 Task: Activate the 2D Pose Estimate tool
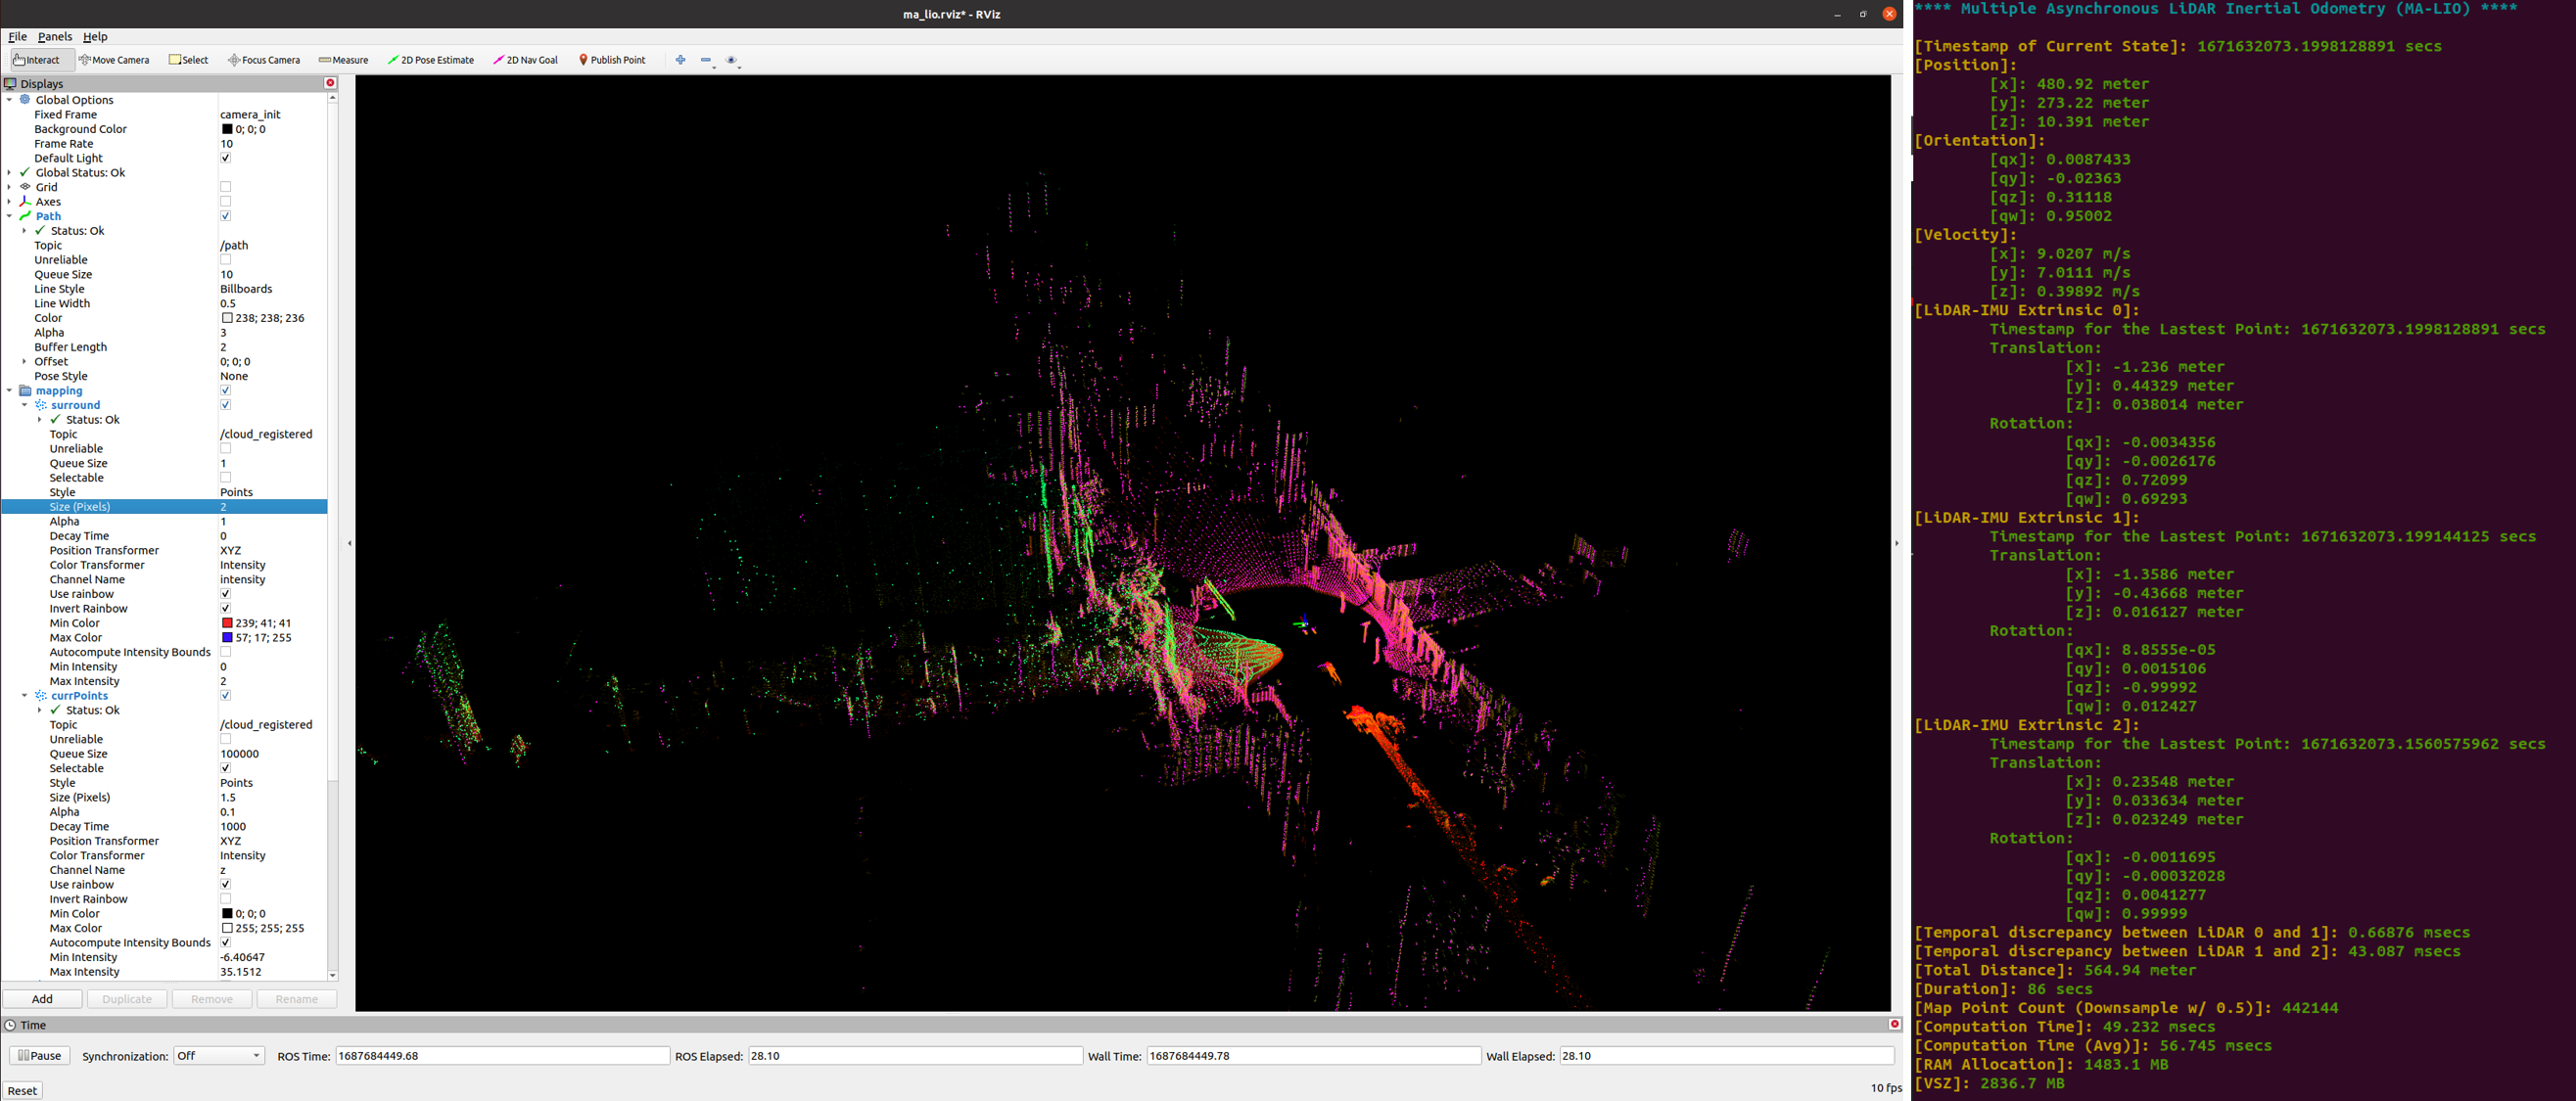431,60
